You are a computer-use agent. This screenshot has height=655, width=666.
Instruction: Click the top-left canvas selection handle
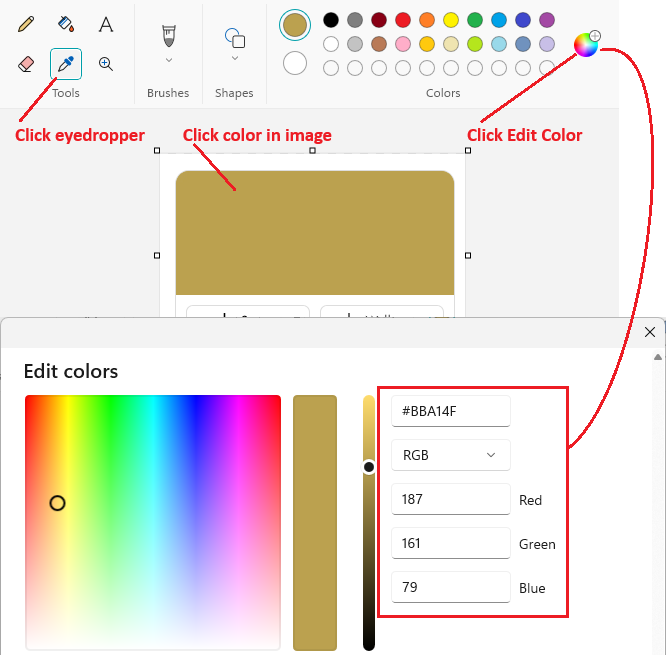point(157,150)
